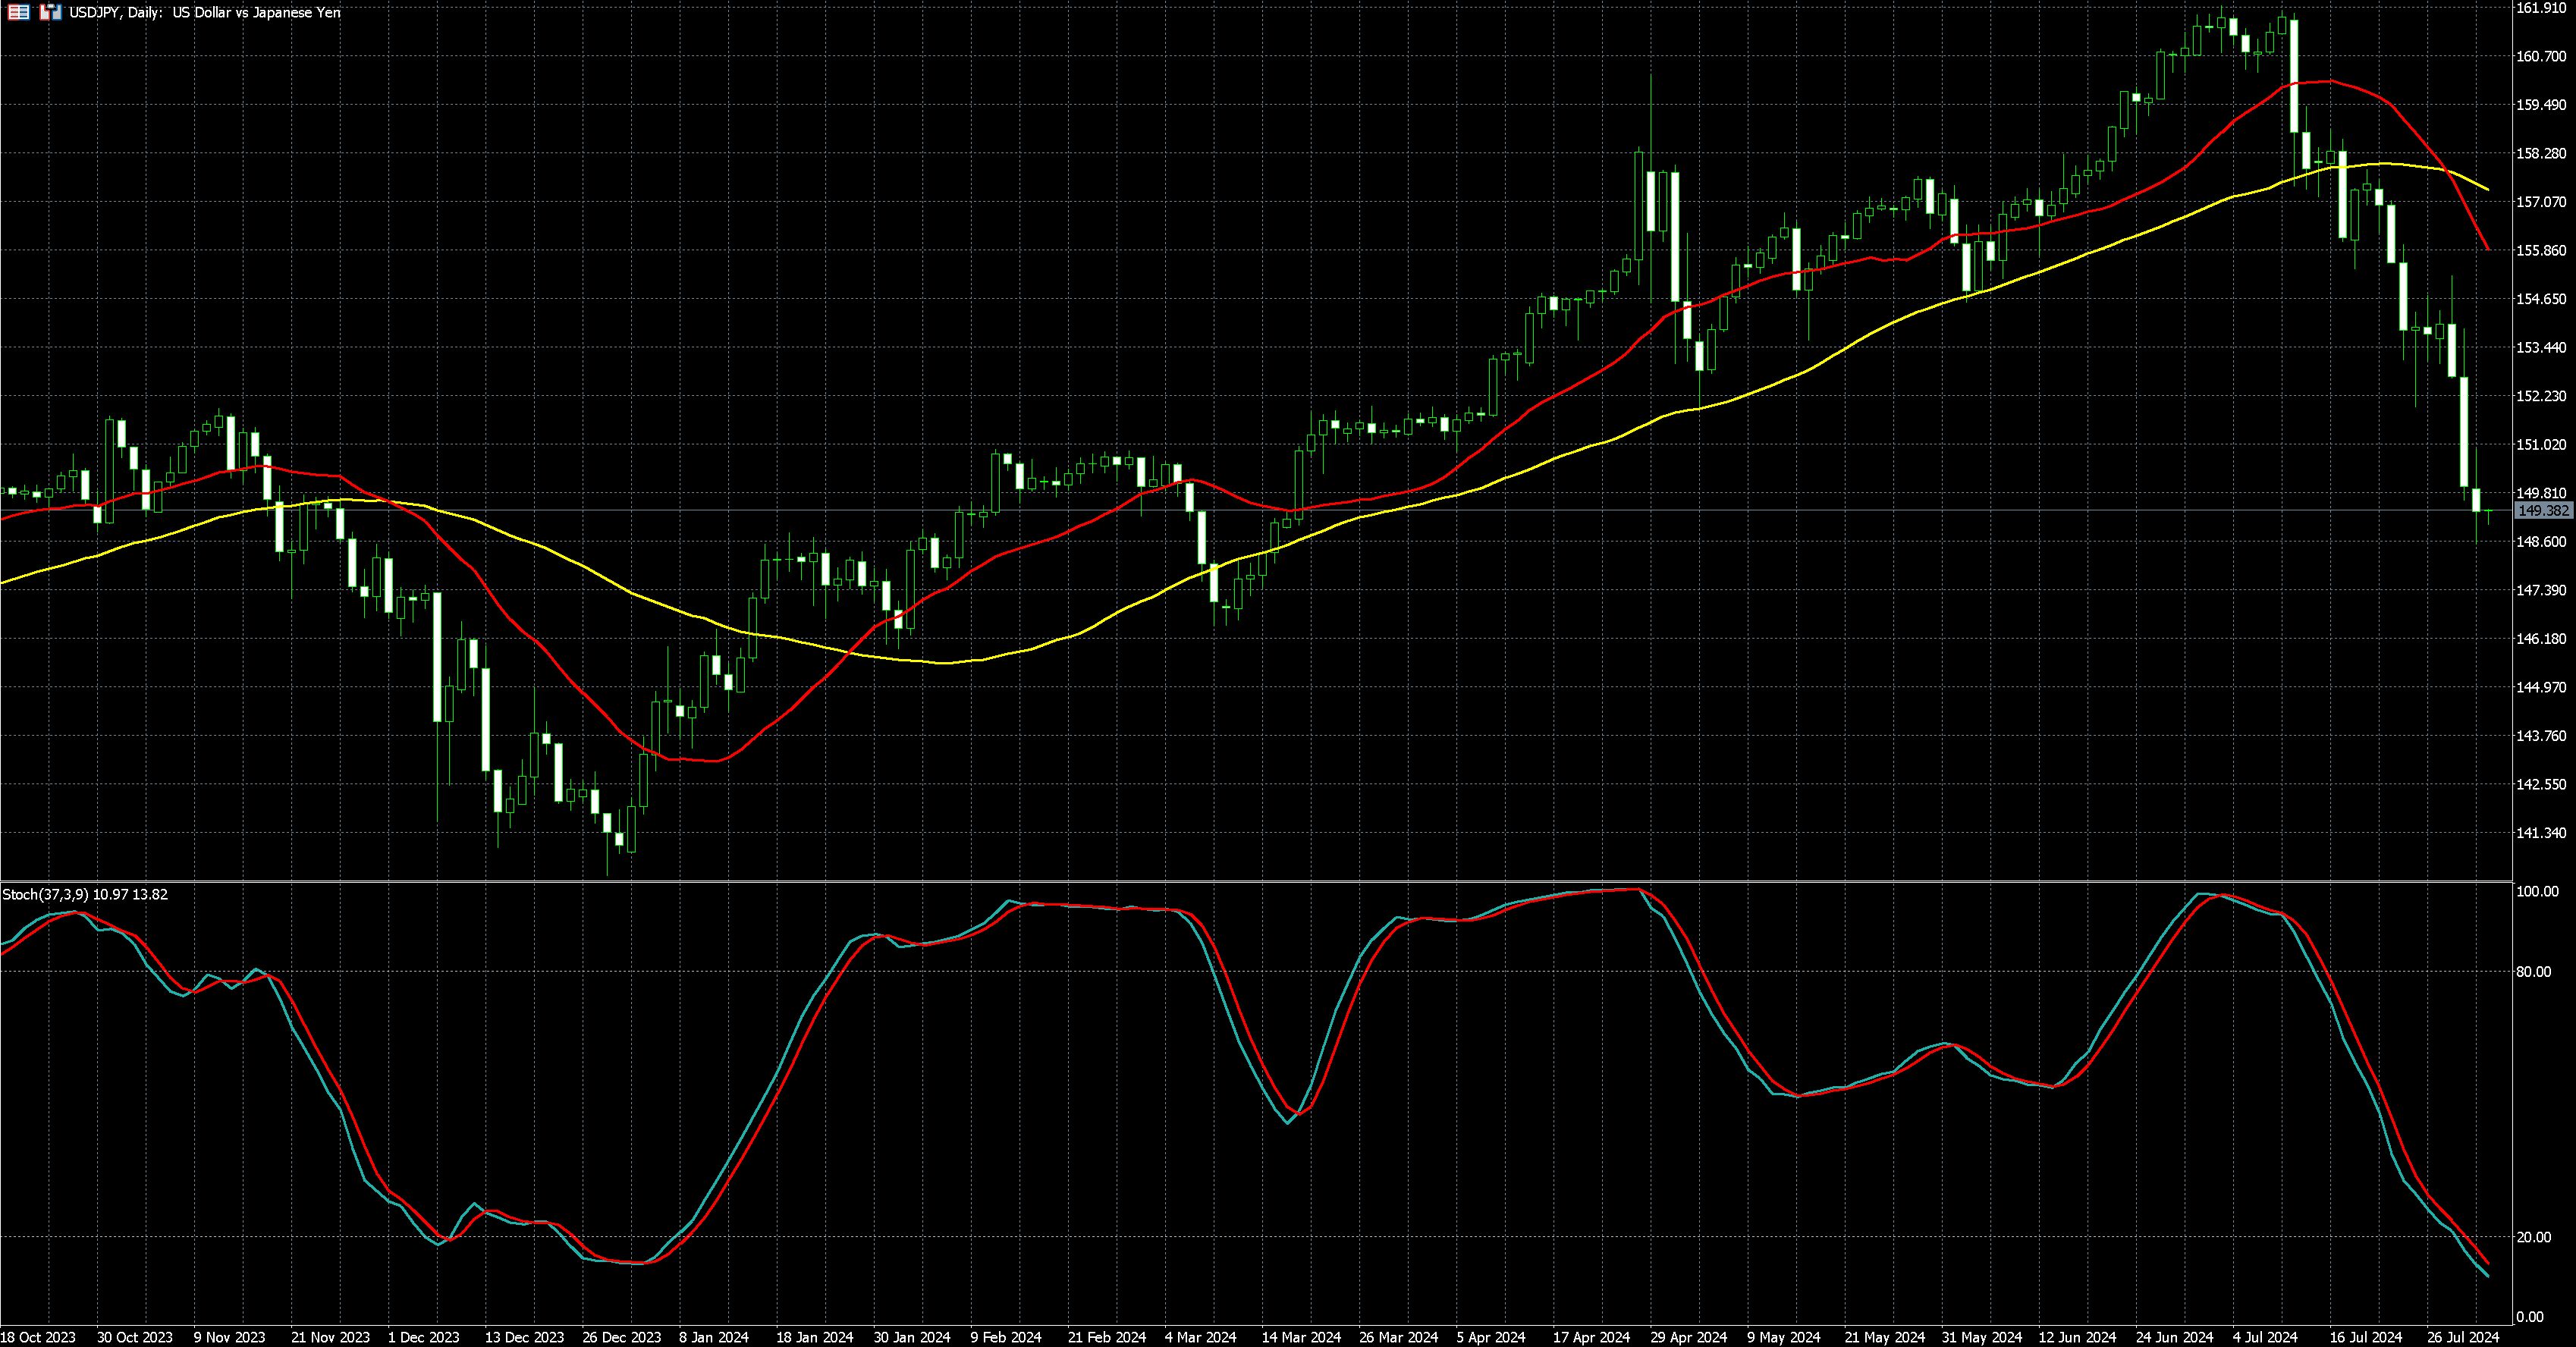The height and width of the screenshot is (1347, 2576).
Task: Click the current price tag 149.382
Action: [x=2543, y=511]
